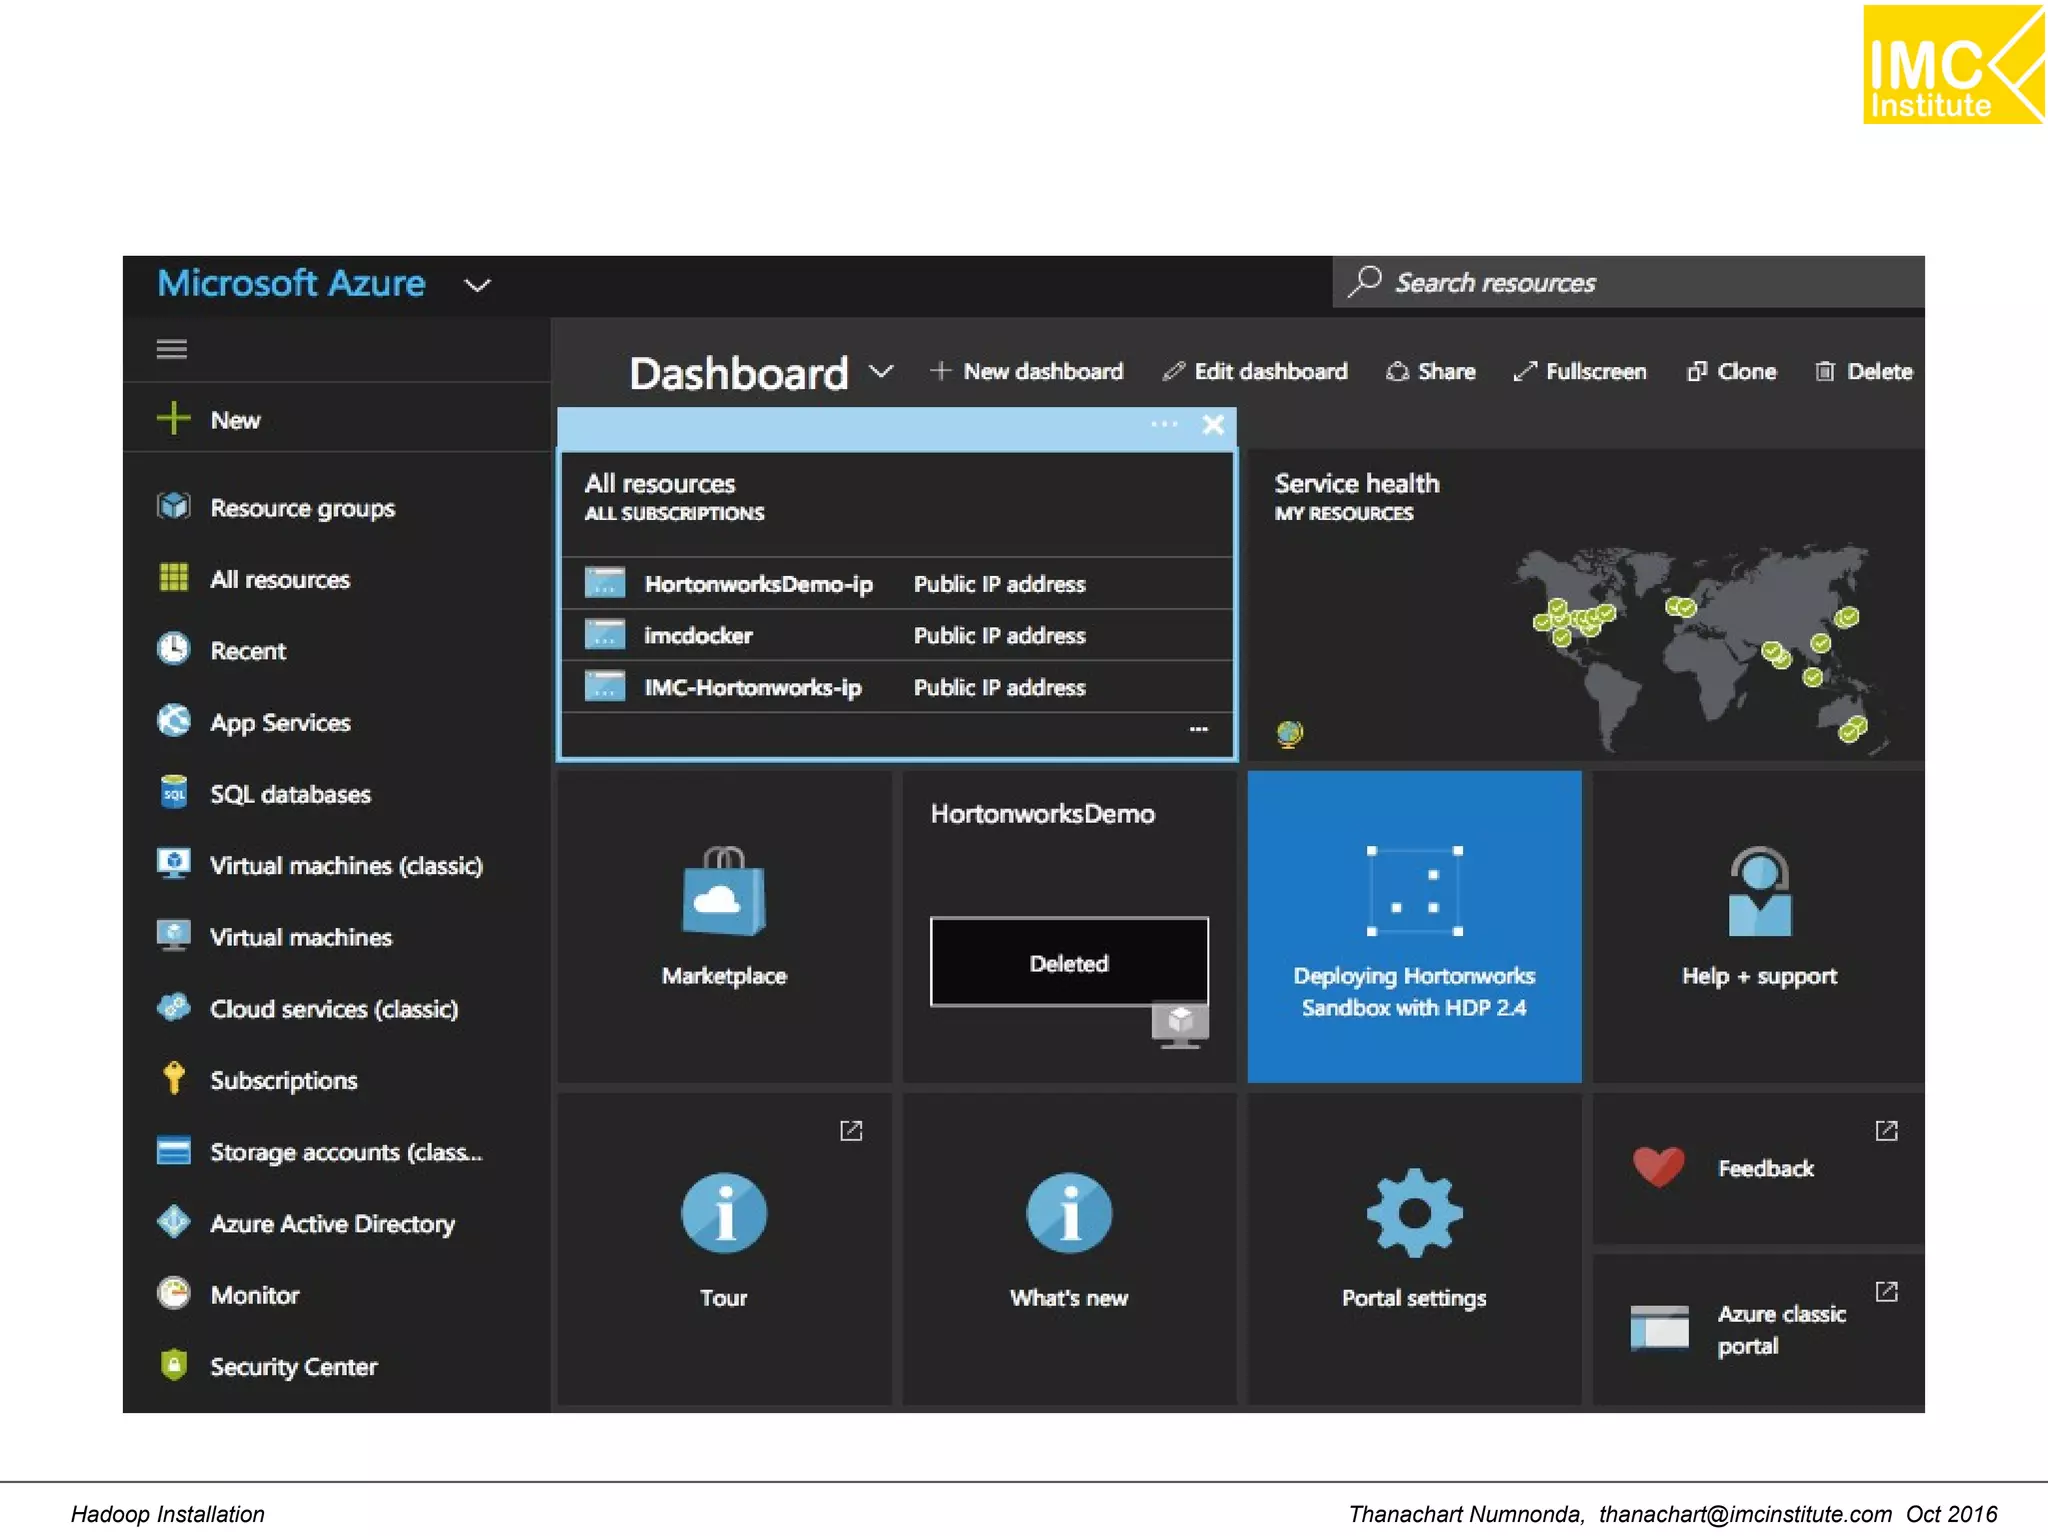
Task: Open Azure Active Directory diamond icon
Action: pyautogui.click(x=174, y=1222)
